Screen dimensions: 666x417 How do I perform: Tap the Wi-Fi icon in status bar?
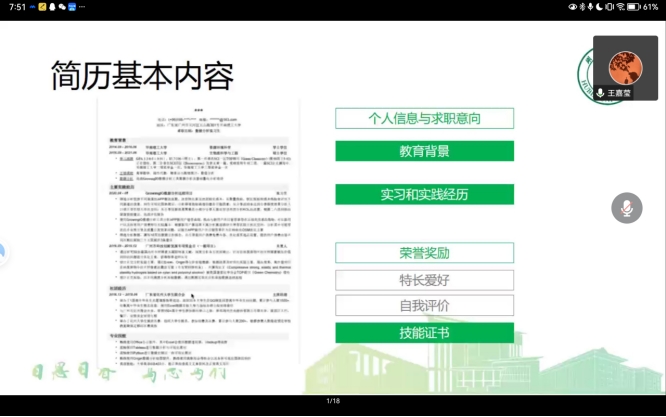click(620, 6)
